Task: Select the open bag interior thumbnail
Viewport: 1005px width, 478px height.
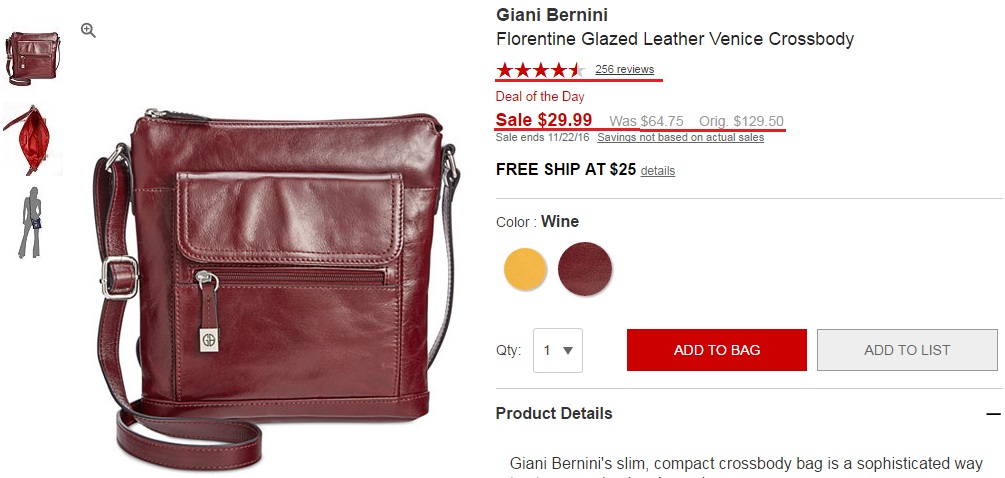Action: (32, 139)
